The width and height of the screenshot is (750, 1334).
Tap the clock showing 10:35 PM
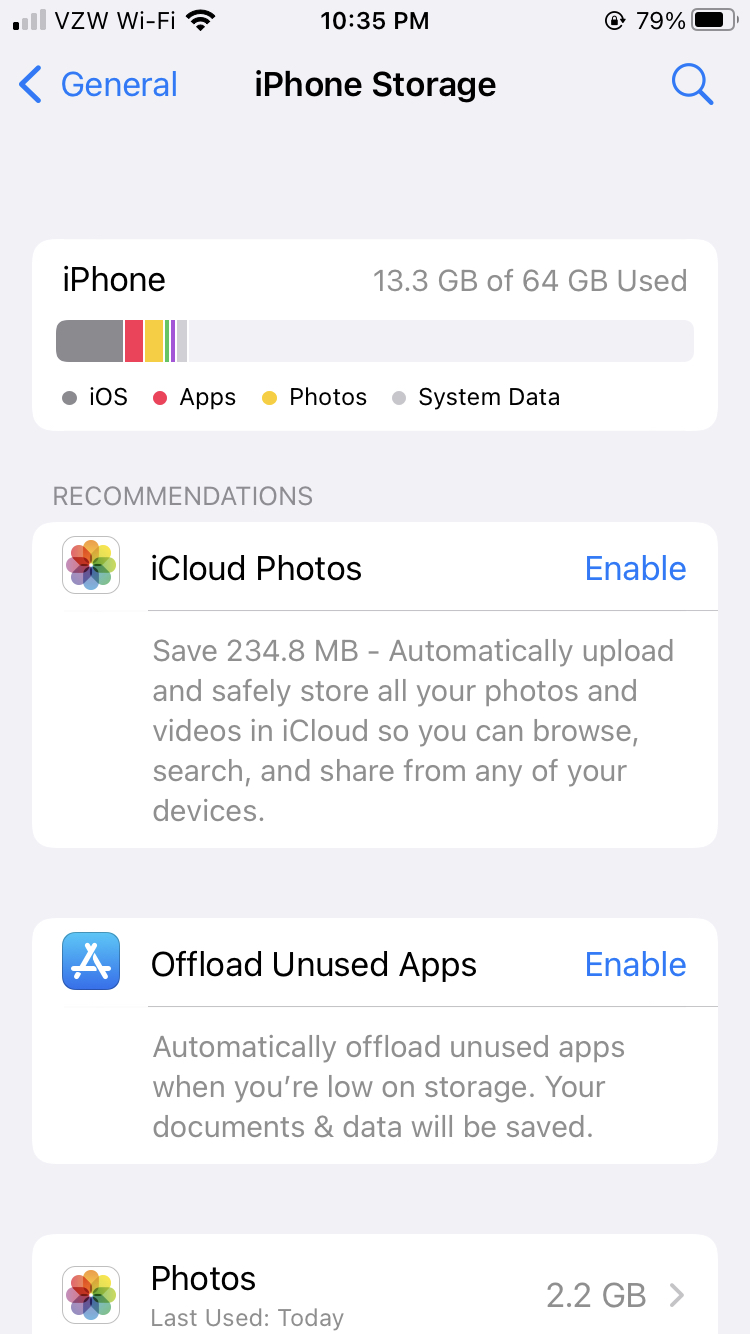375,20
